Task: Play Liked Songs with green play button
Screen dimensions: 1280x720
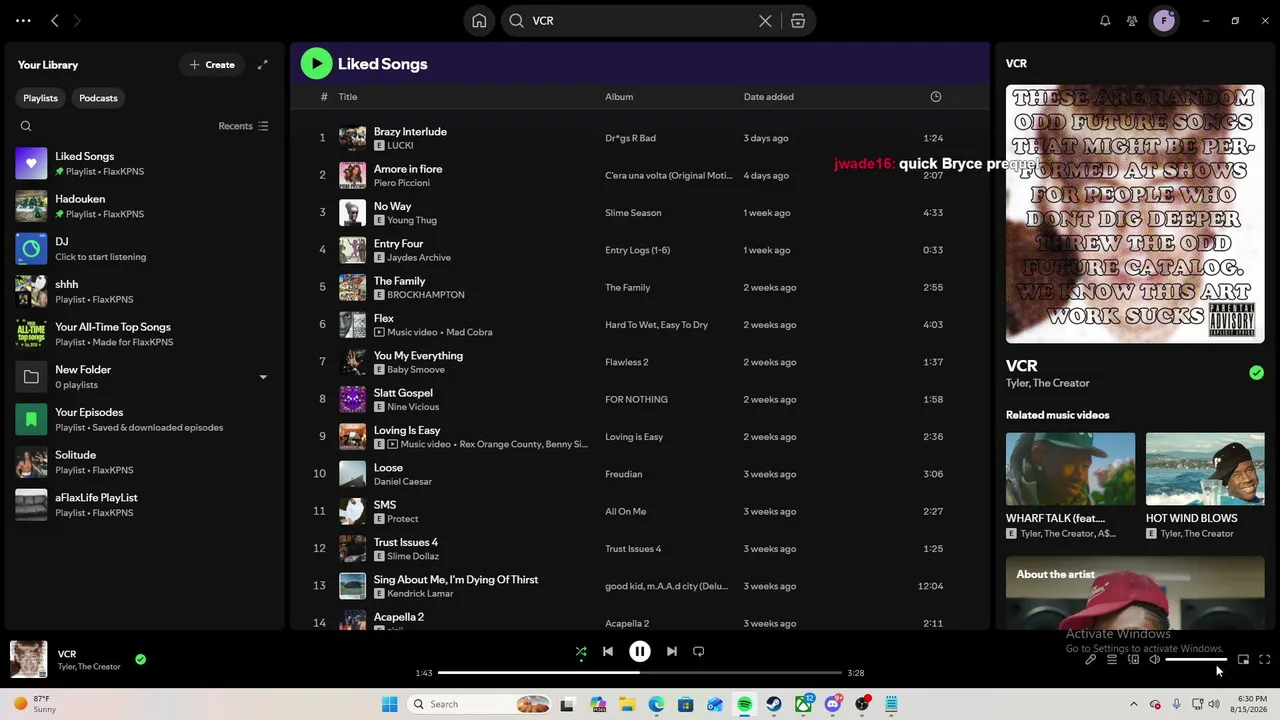Action: pyautogui.click(x=316, y=64)
